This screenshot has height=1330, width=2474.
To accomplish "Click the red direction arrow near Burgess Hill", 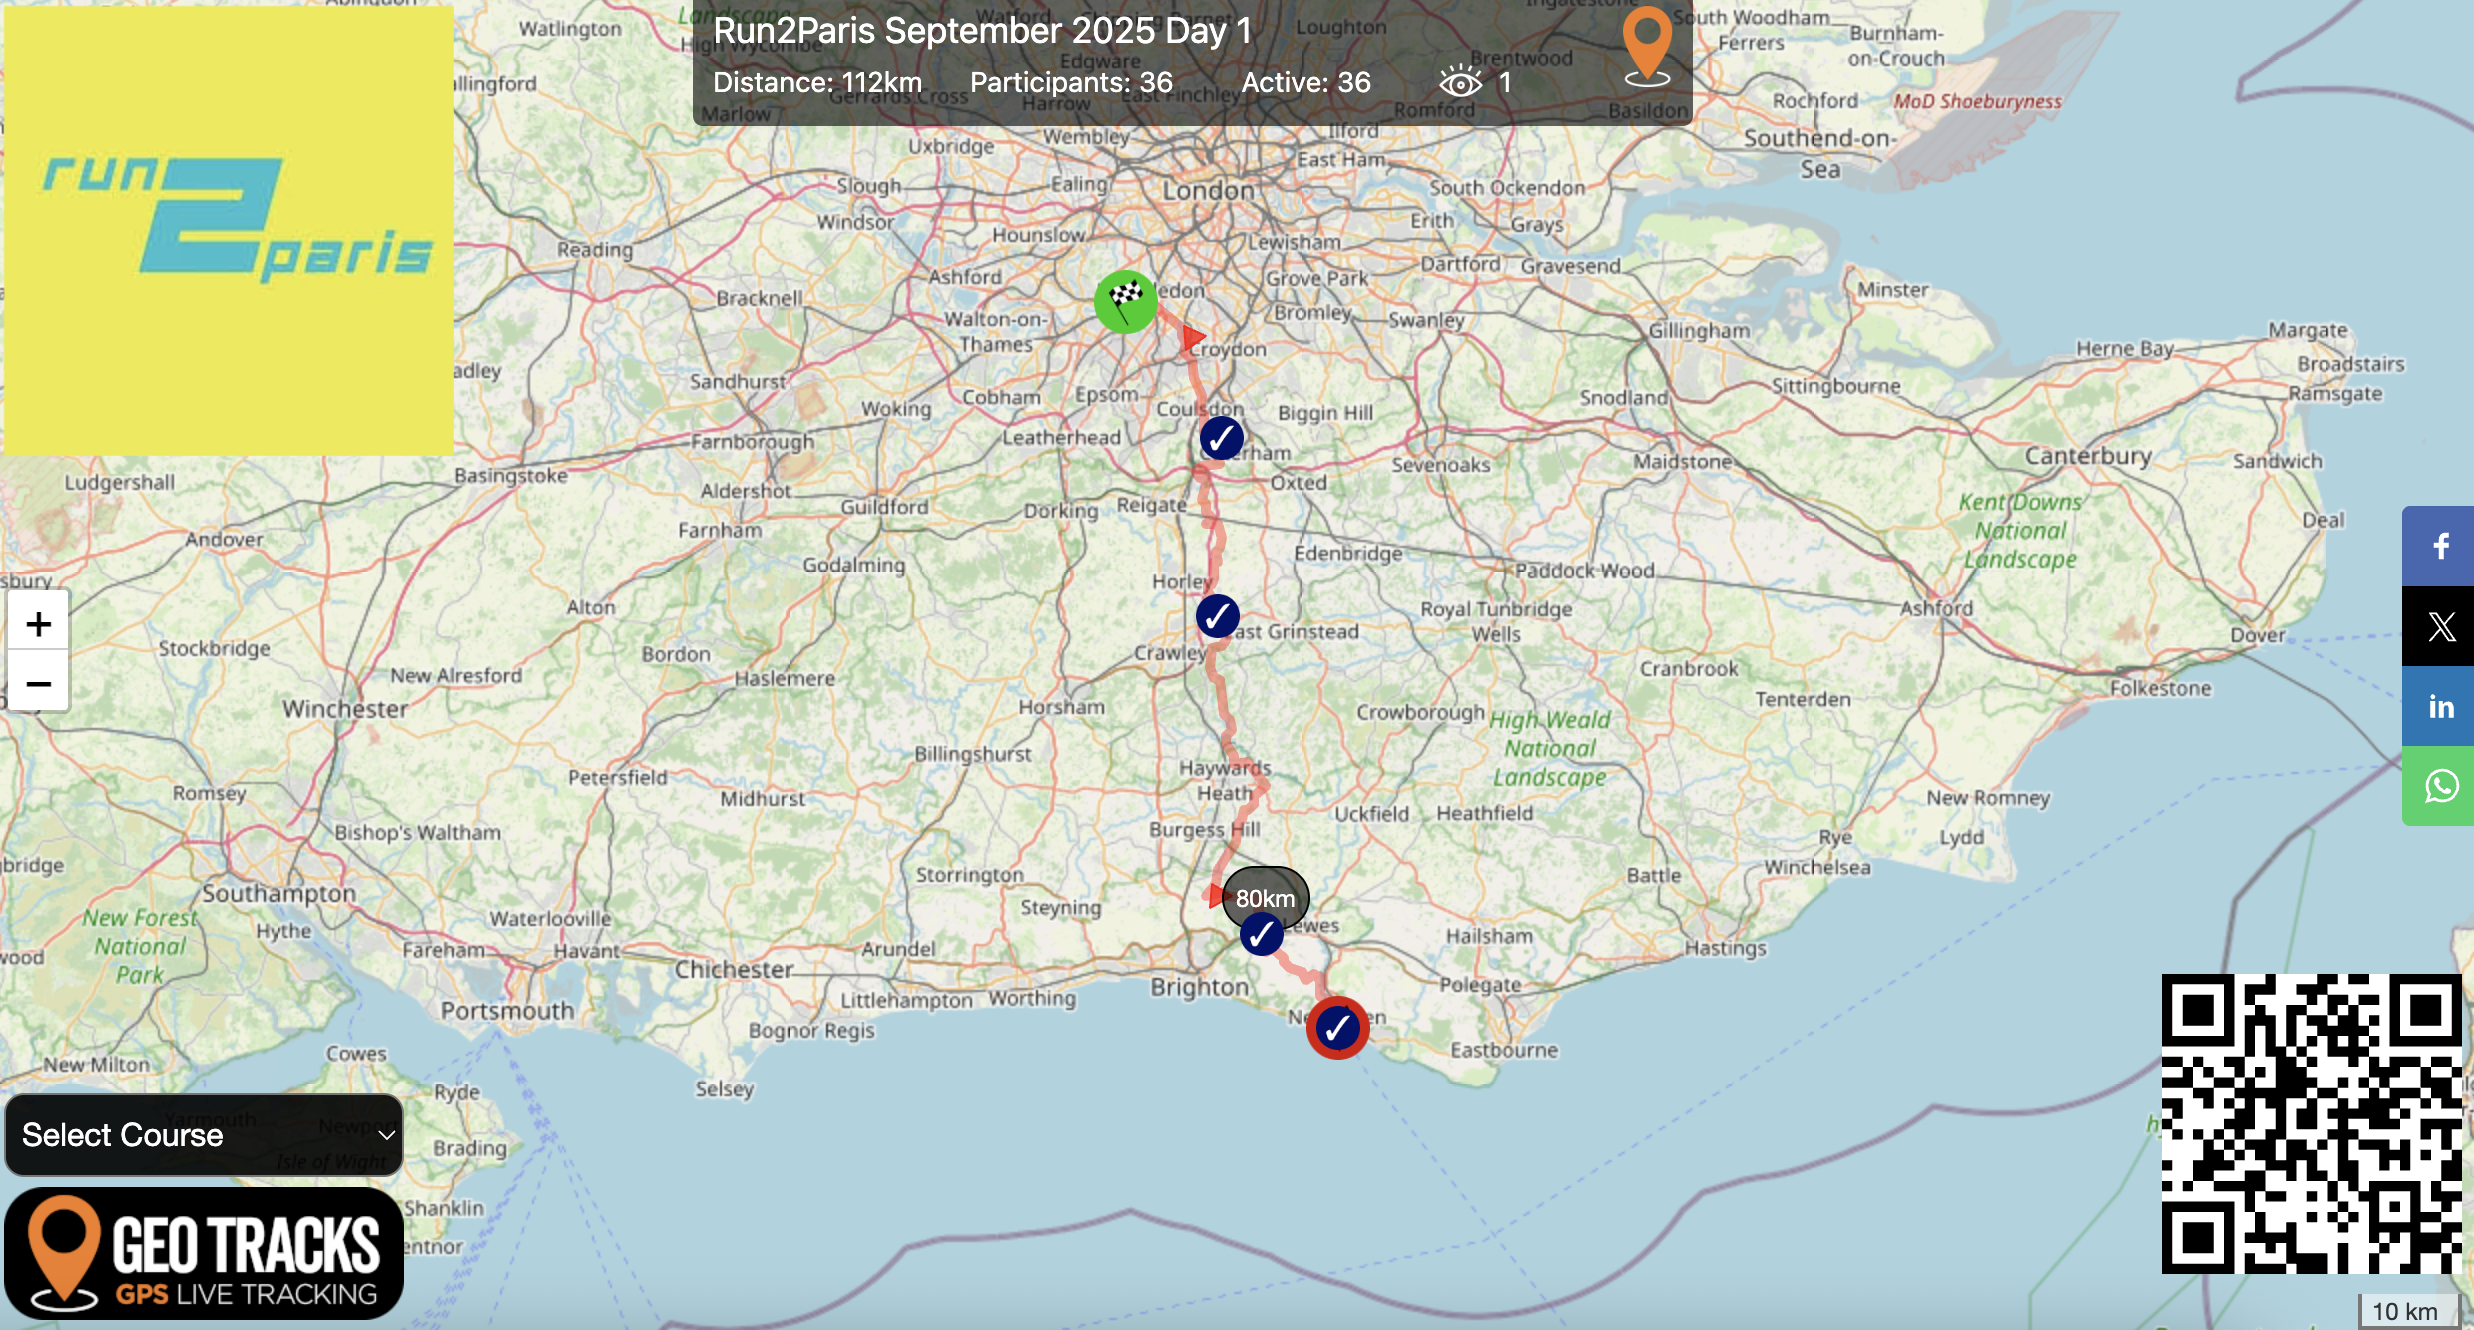I will pyautogui.click(x=1216, y=895).
